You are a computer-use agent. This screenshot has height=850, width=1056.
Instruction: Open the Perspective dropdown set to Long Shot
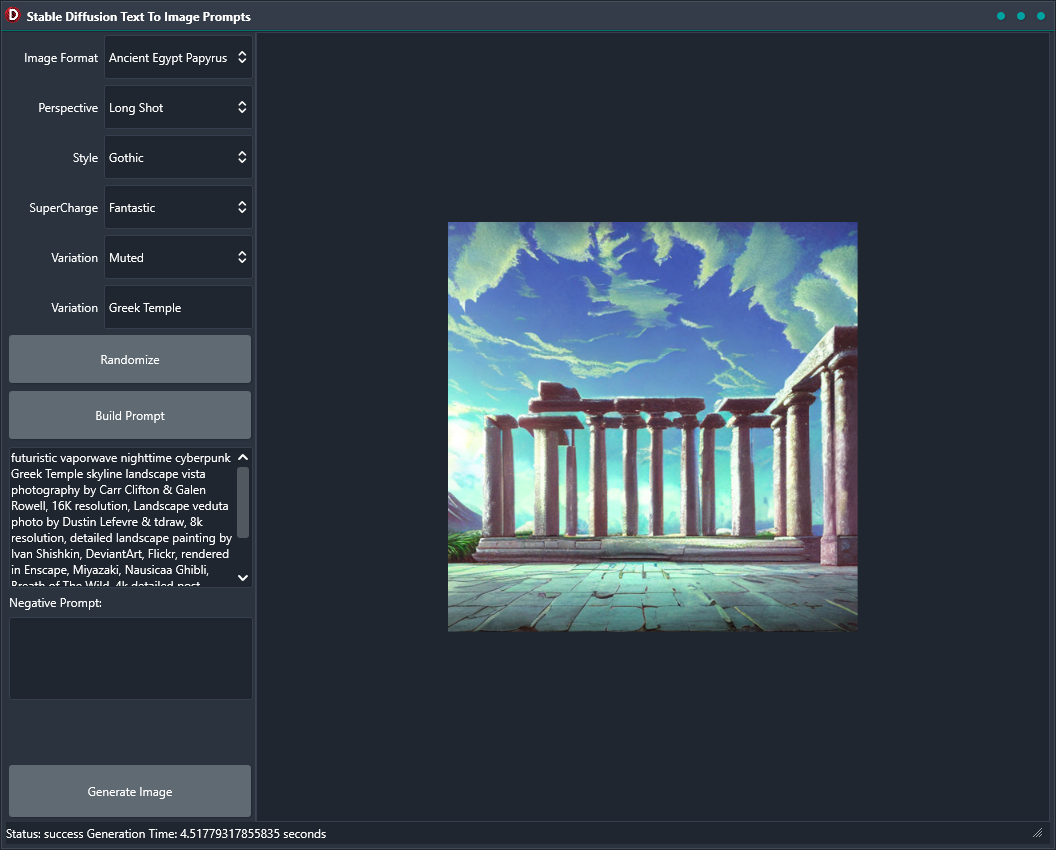(x=170, y=107)
